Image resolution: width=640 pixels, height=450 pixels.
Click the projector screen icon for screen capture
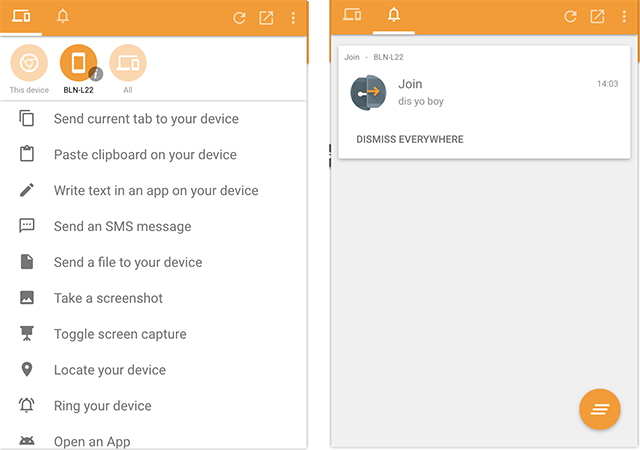pos(27,333)
